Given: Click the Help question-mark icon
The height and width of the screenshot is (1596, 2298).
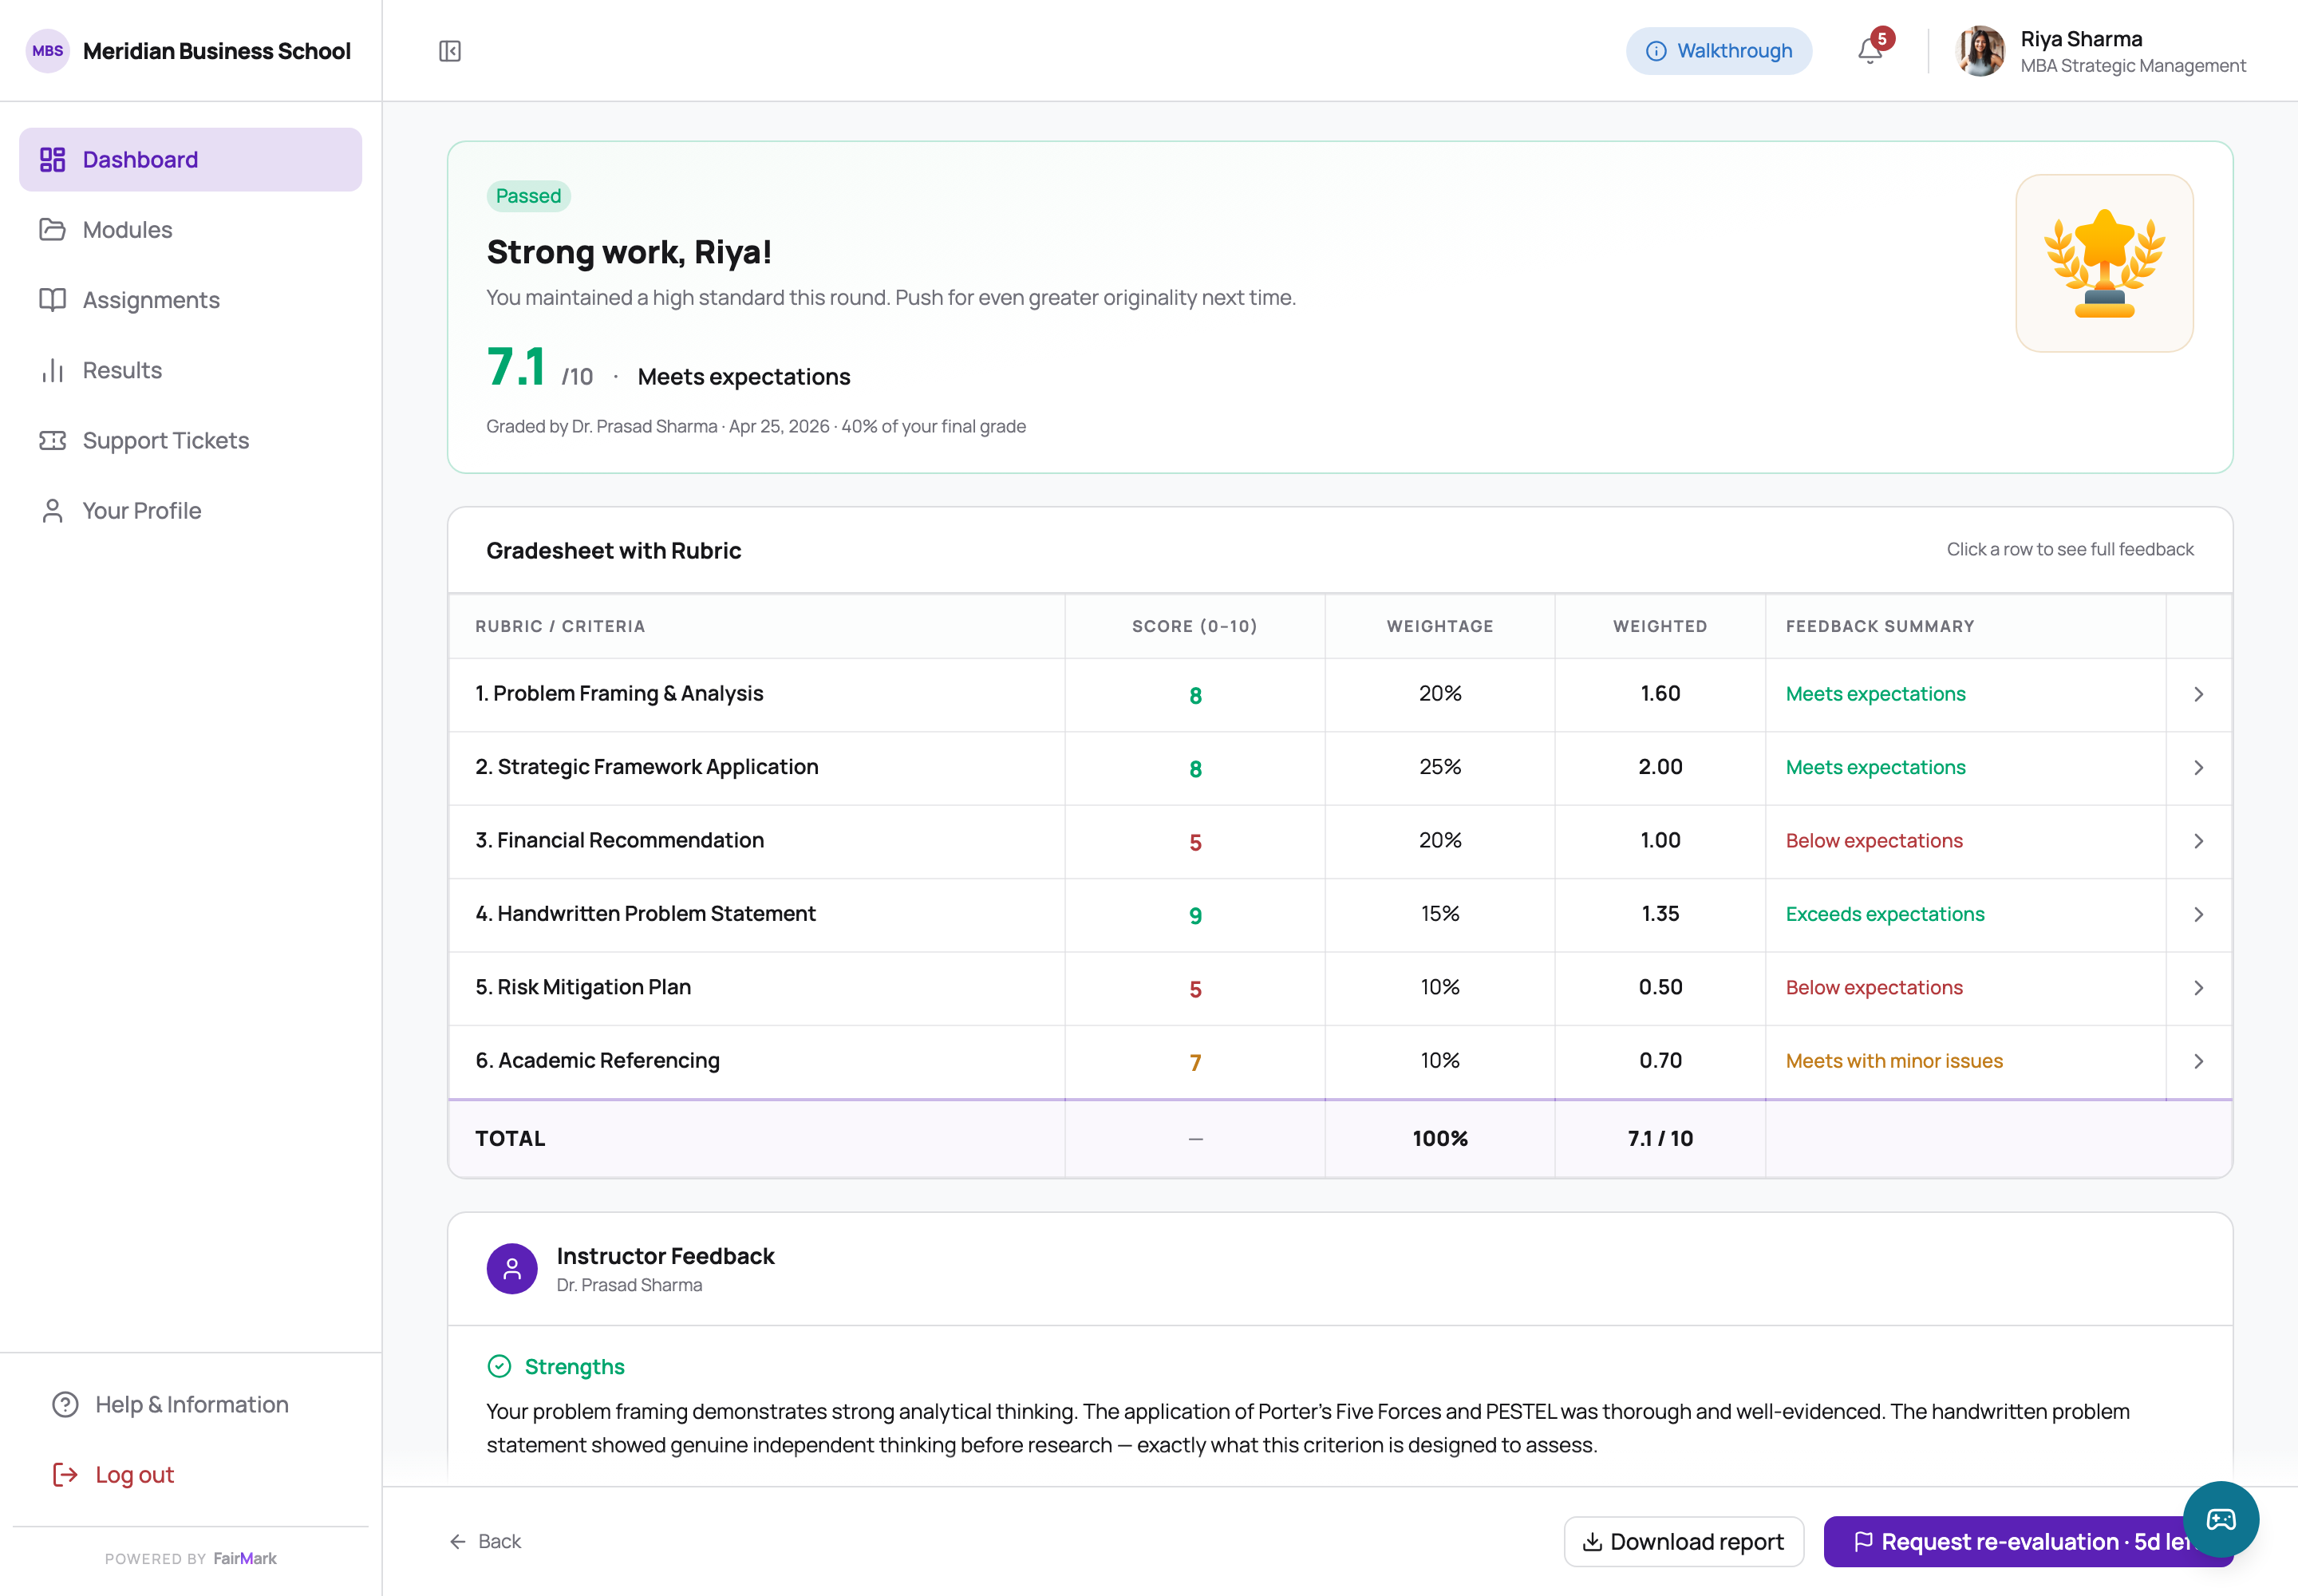Looking at the screenshot, I should [65, 1405].
